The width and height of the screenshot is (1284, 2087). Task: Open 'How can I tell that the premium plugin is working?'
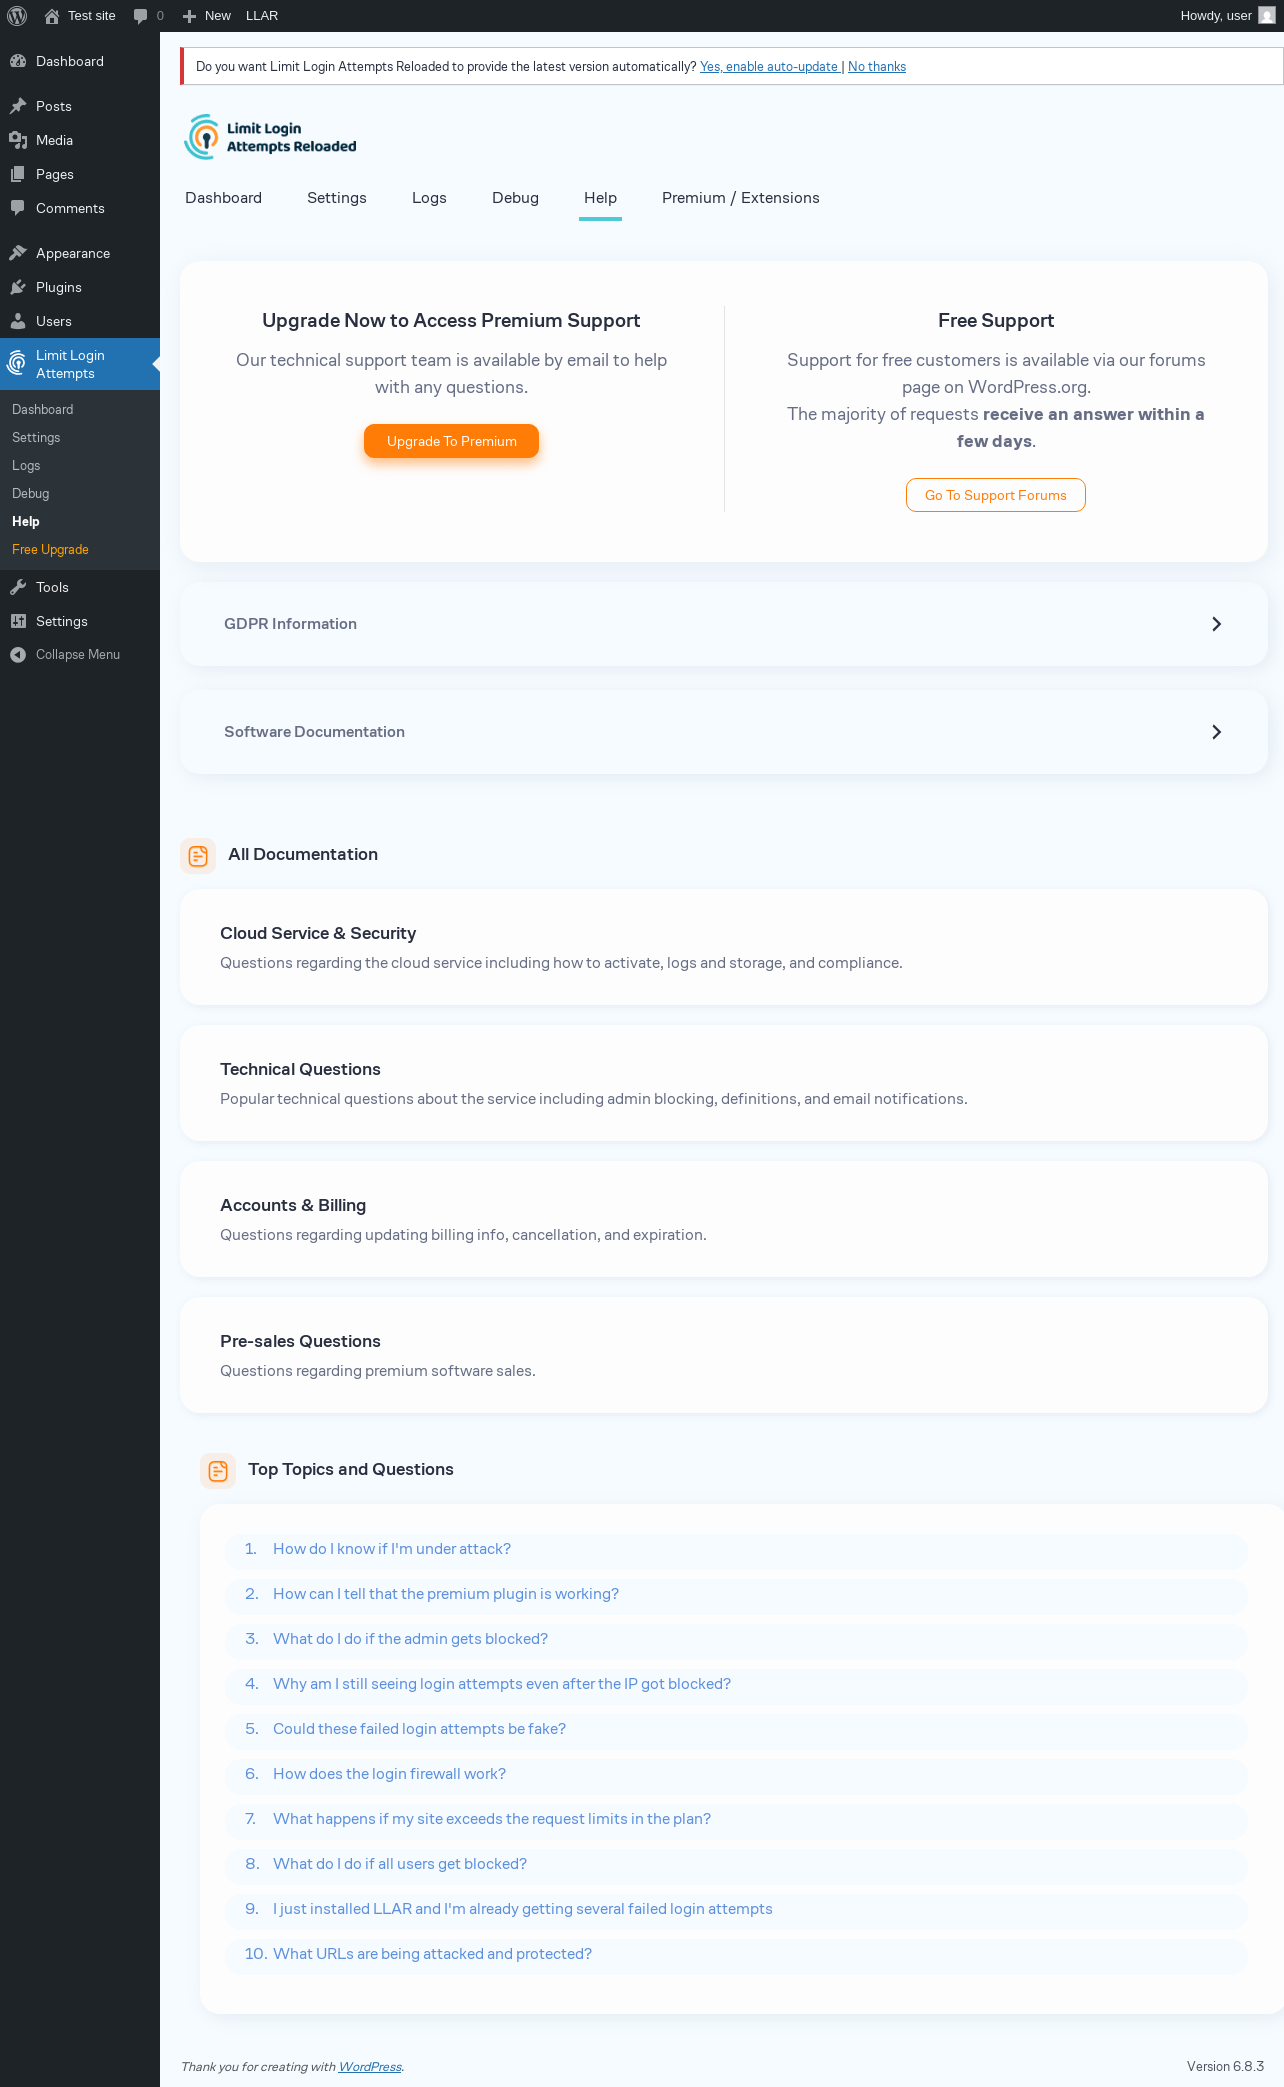(x=446, y=1594)
